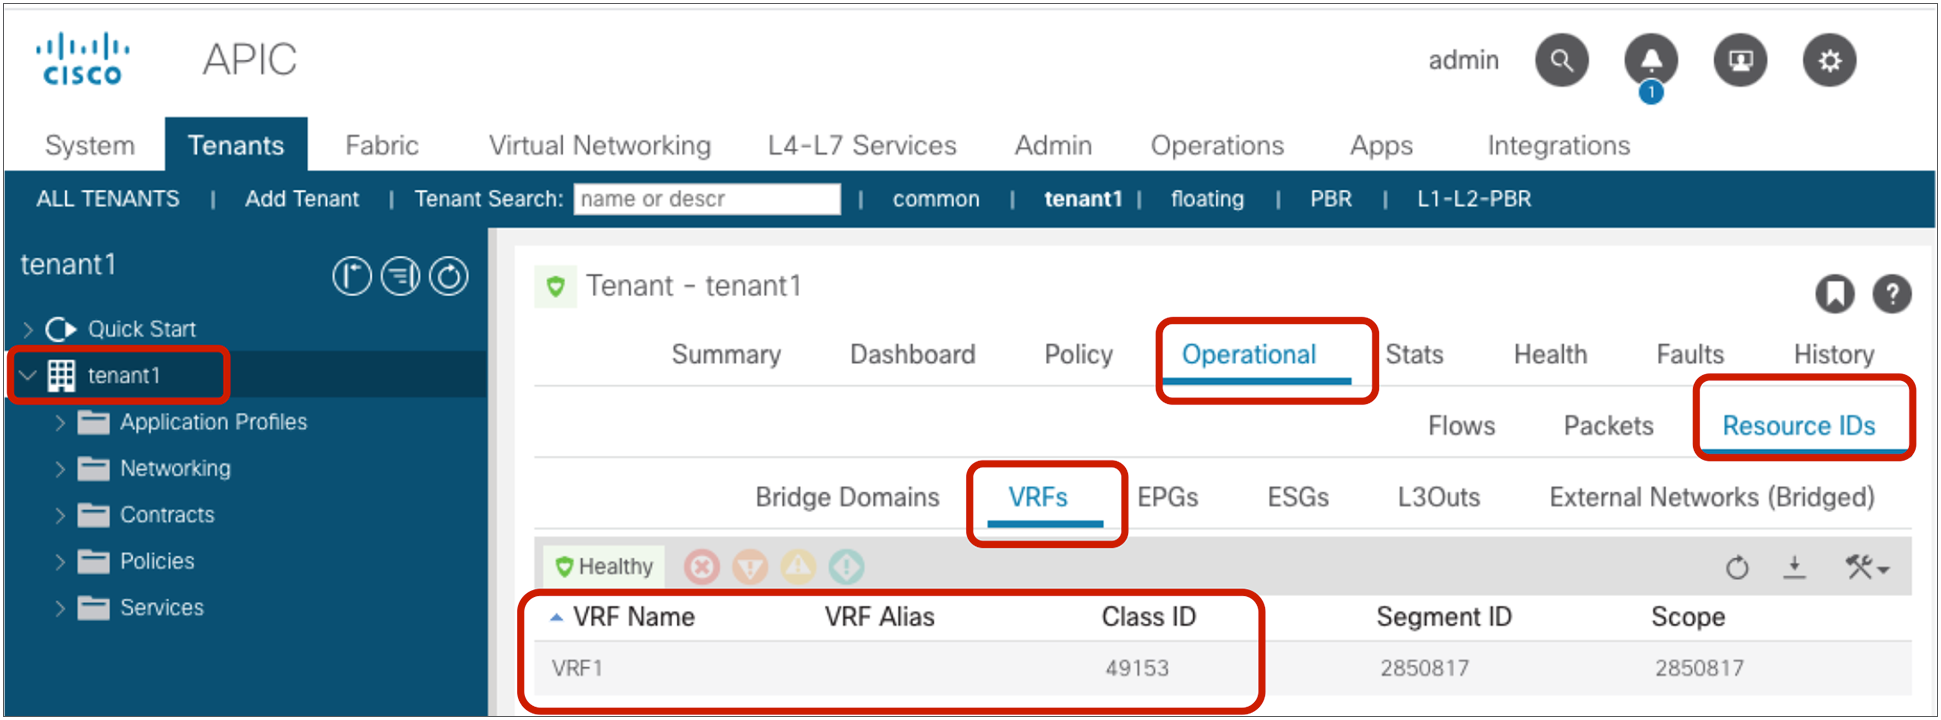Switch to the Summary tab
The height and width of the screenshot is (720, 1941).
[x=726, y=355]
